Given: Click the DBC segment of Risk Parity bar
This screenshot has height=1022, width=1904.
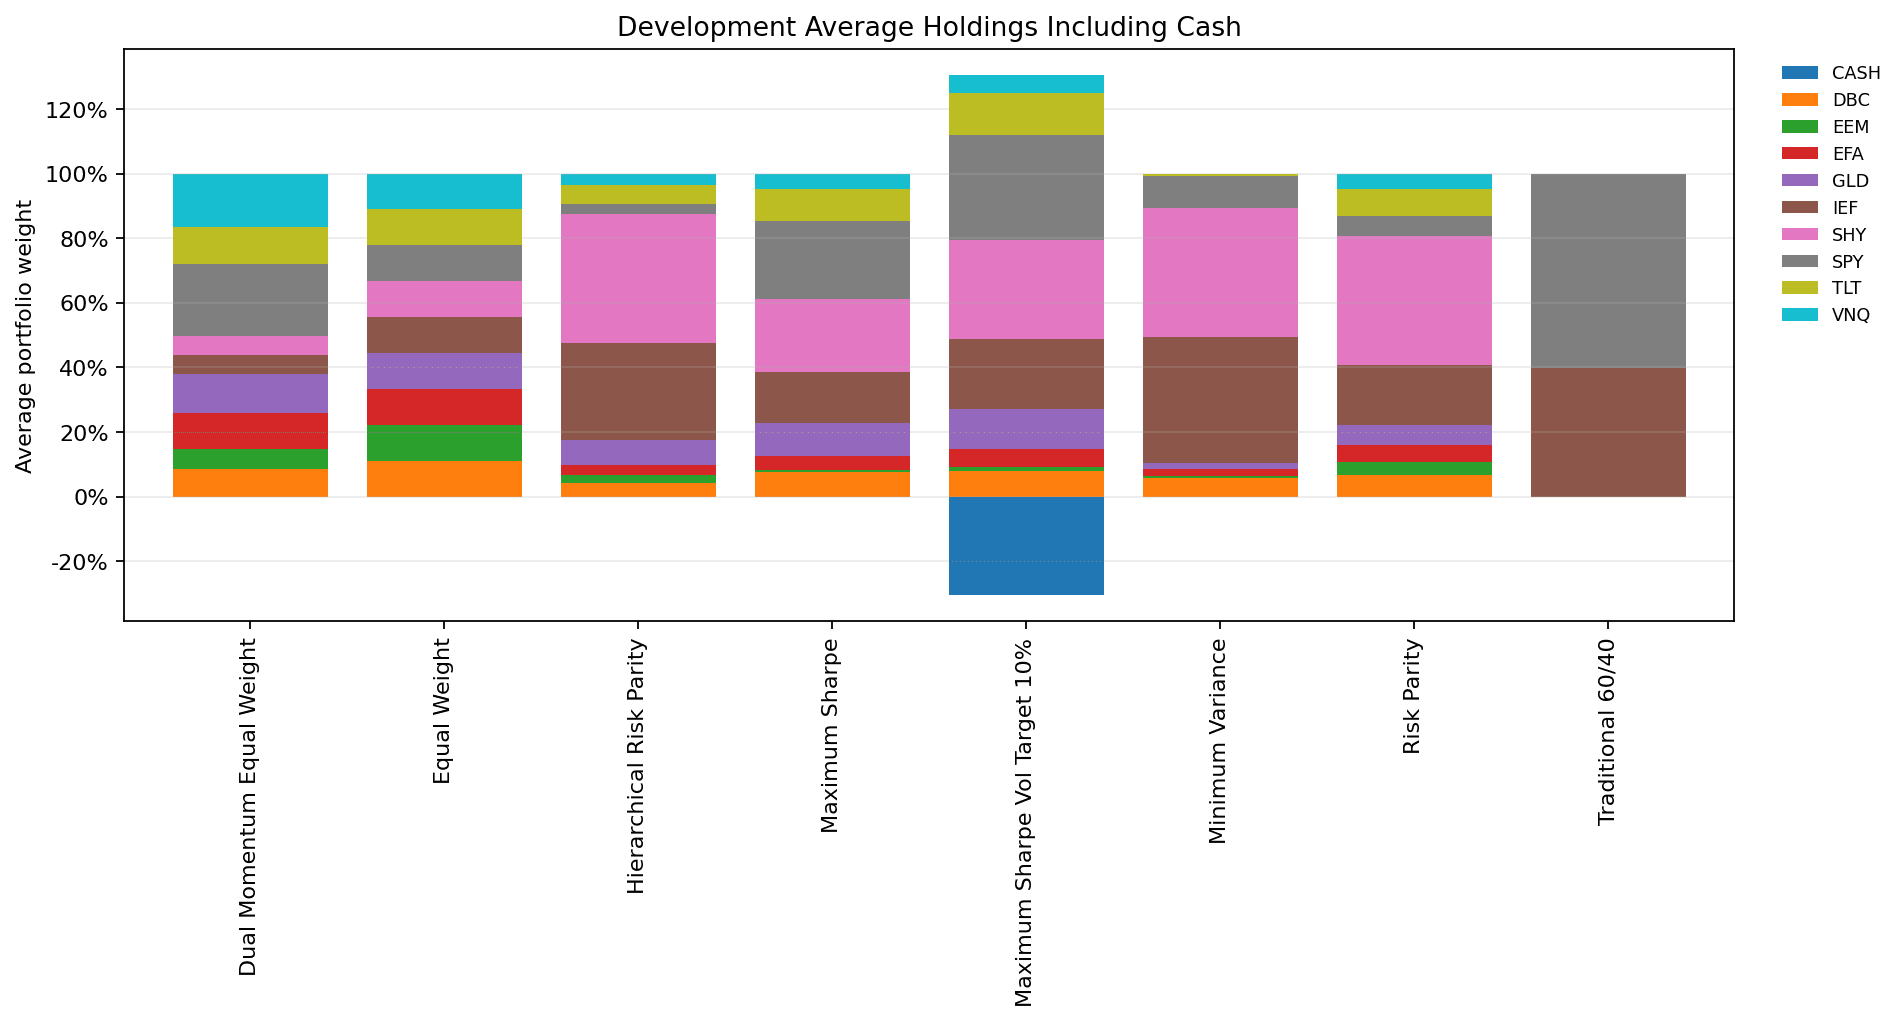Looking at the screenshot, I should (x=1414, y=486).
